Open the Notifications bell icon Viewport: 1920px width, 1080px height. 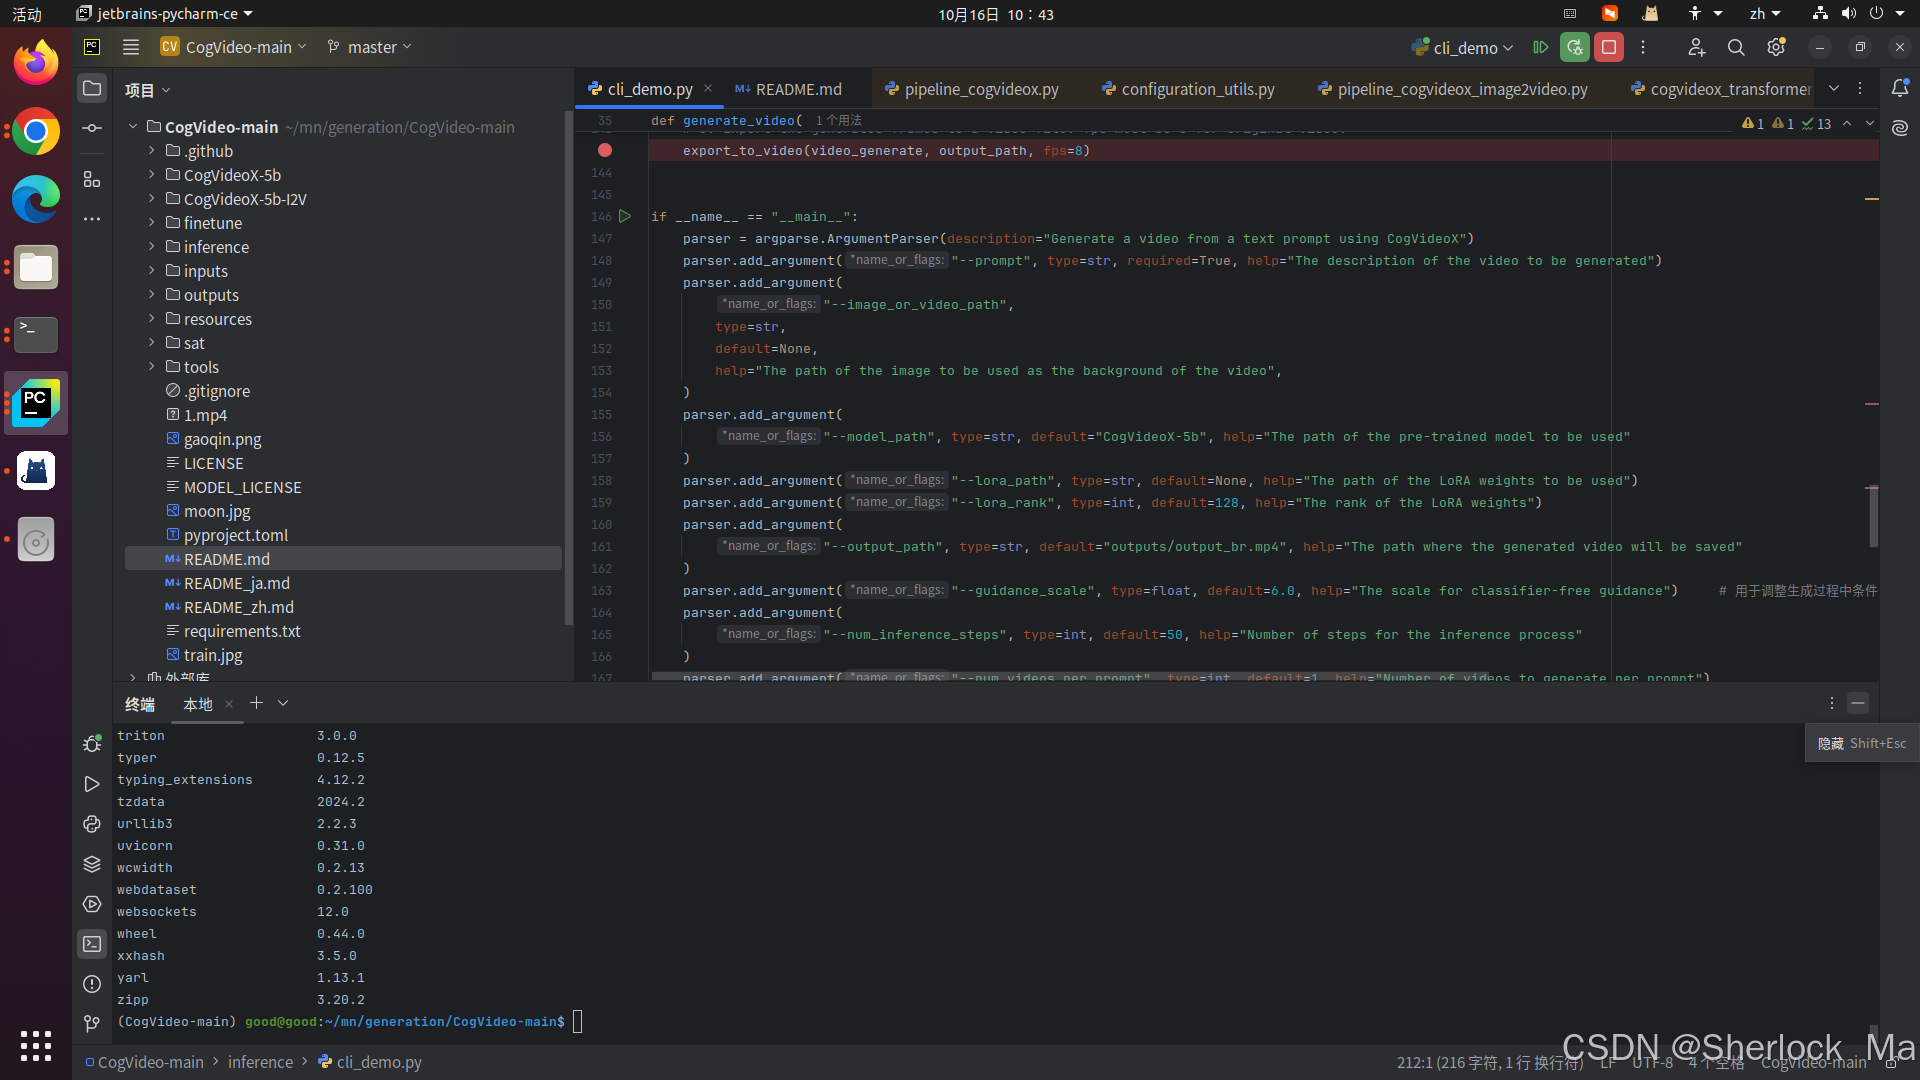click(1900, 88)
